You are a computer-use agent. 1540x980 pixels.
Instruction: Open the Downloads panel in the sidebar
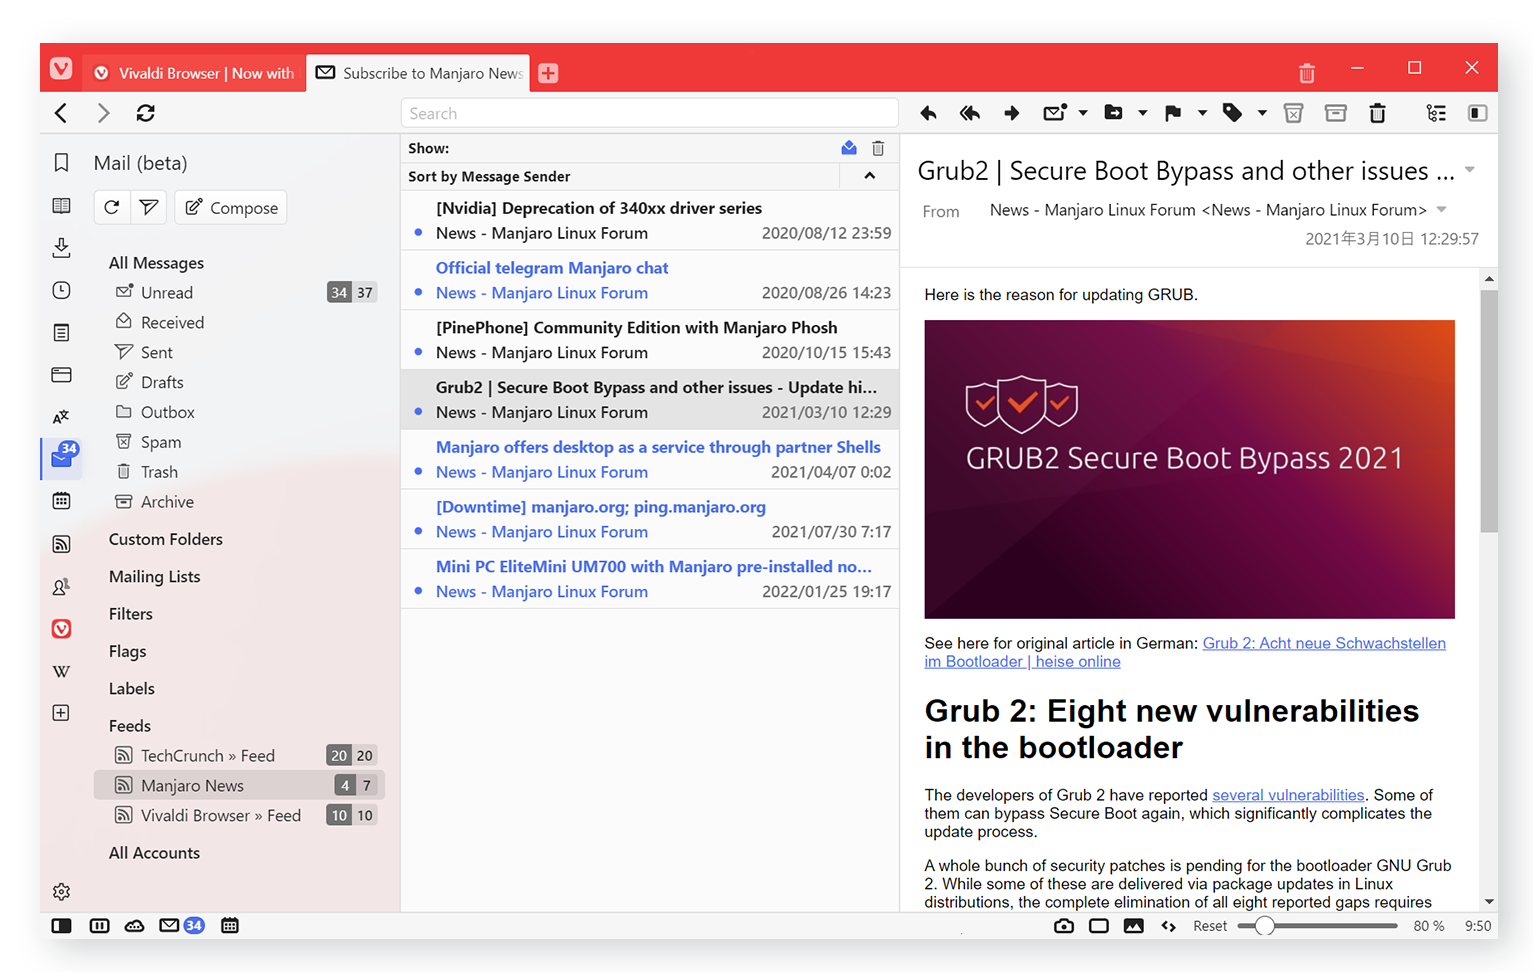point(61,247)
